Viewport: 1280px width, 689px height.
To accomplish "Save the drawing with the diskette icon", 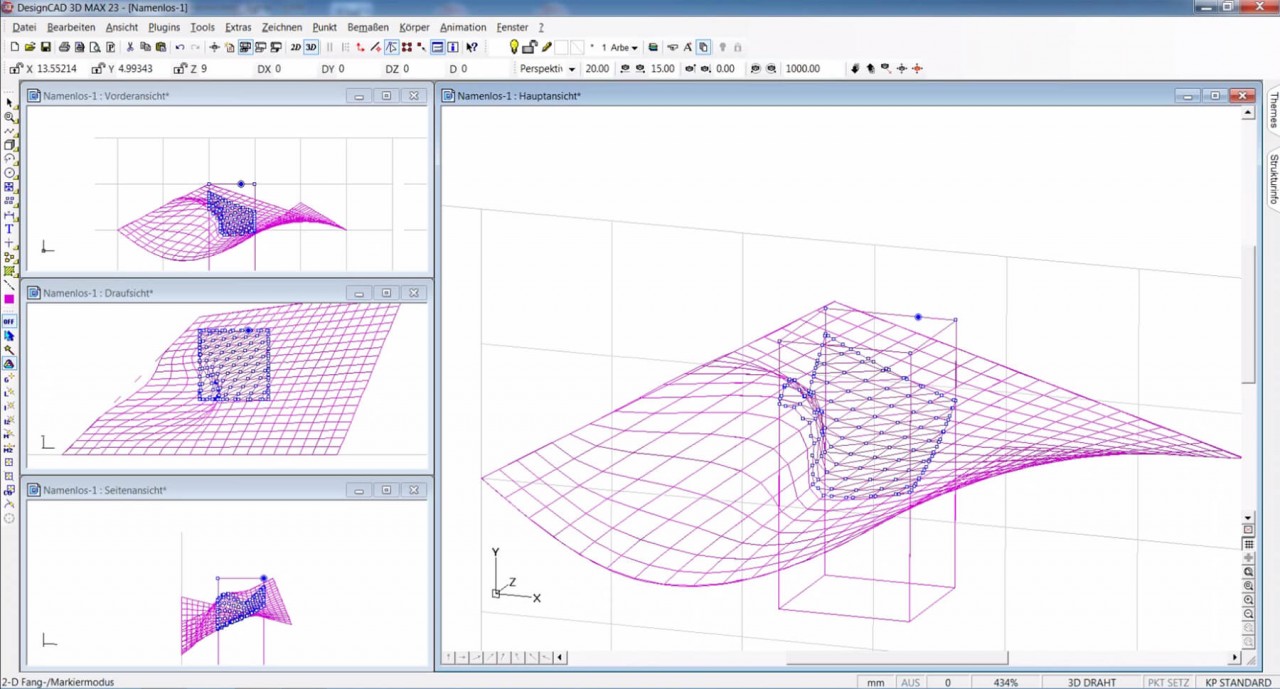I will tap(45, 47).
